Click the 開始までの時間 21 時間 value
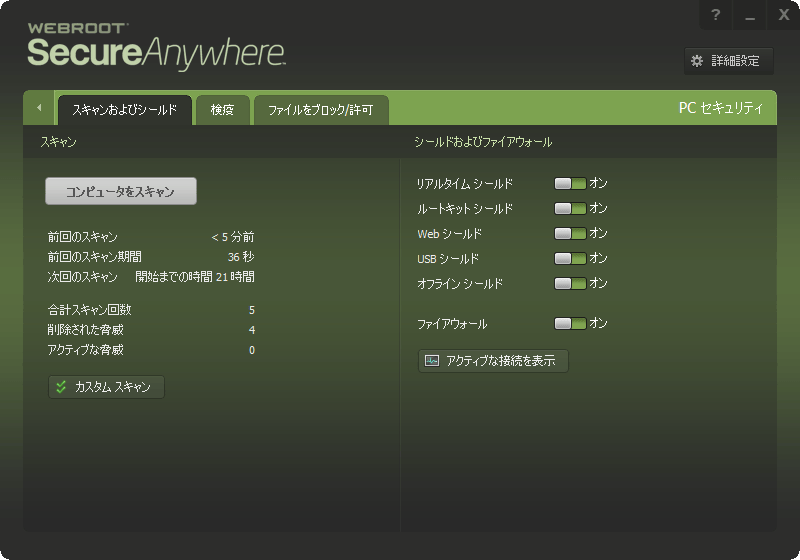Viewport: 800px width, 560px height. click(x=195, y=277)
